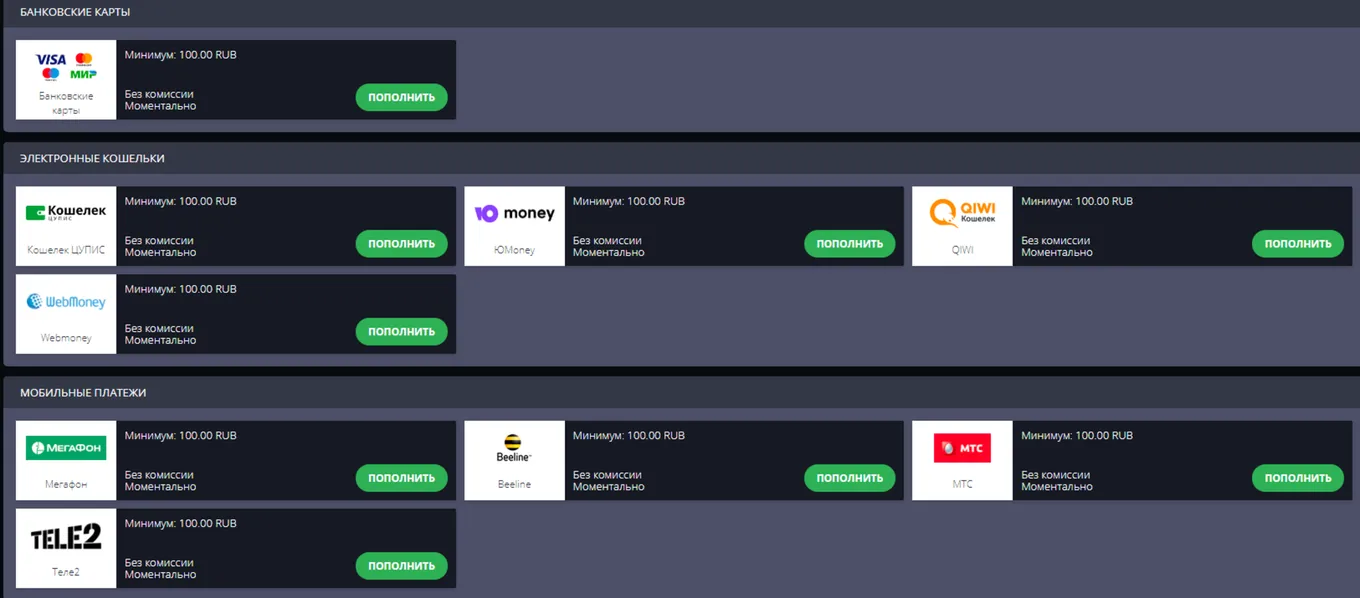Click the QIWI caption under its logo

tap(962, 250)
